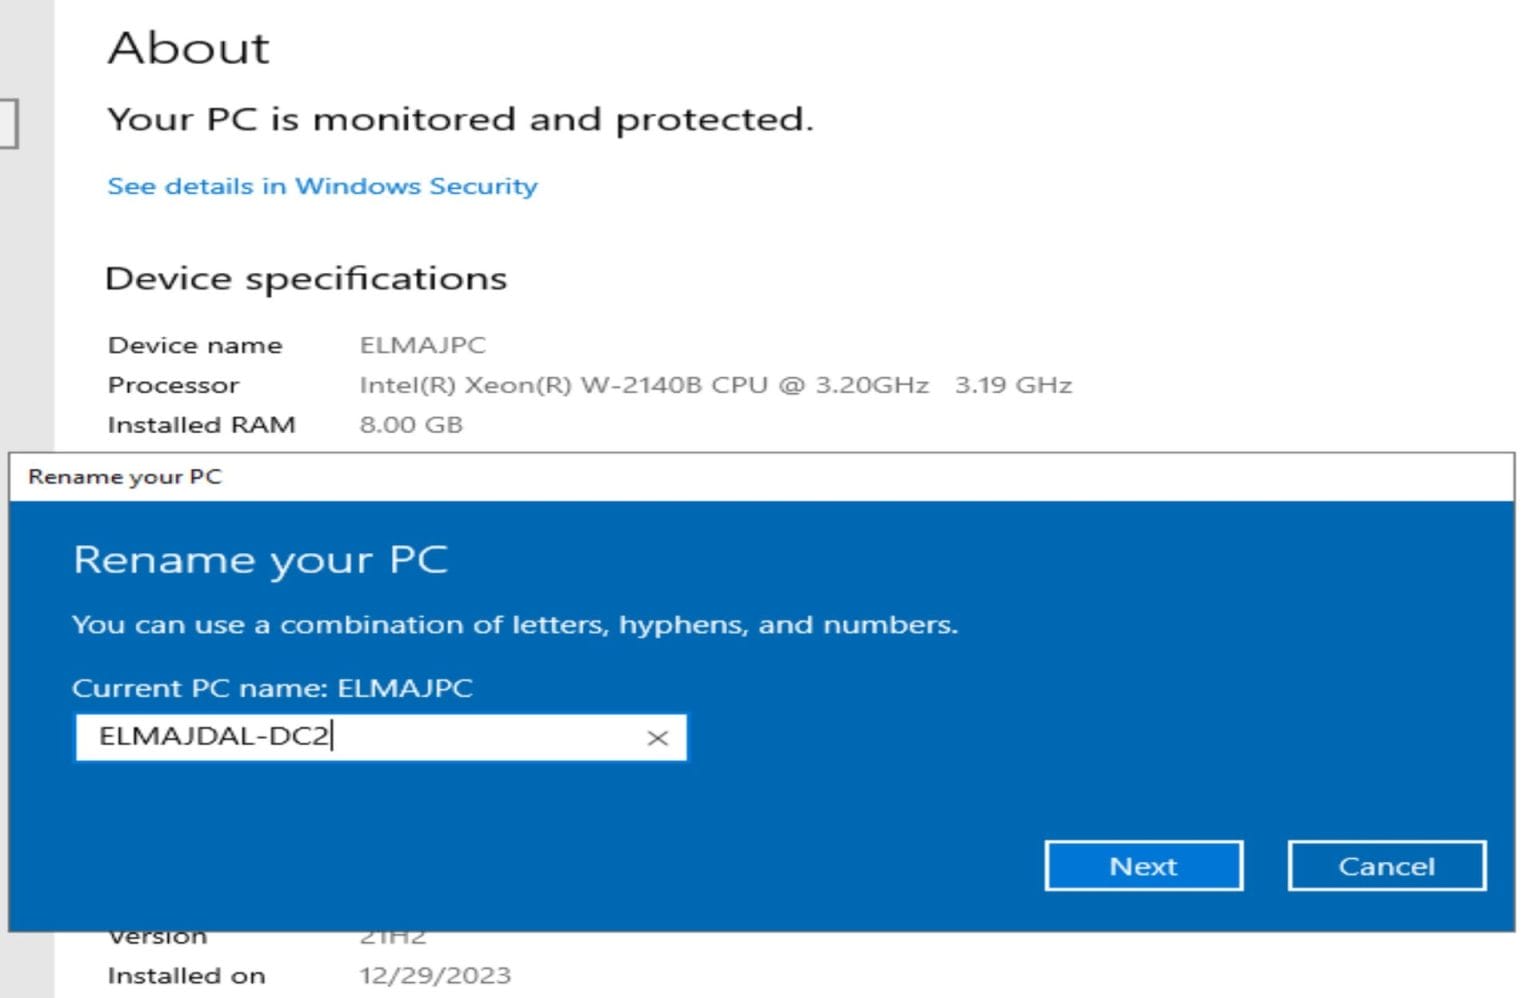Click the monitored and protected status message
This screenshot has height=998, width=1536.
click(x=461, y=119)
